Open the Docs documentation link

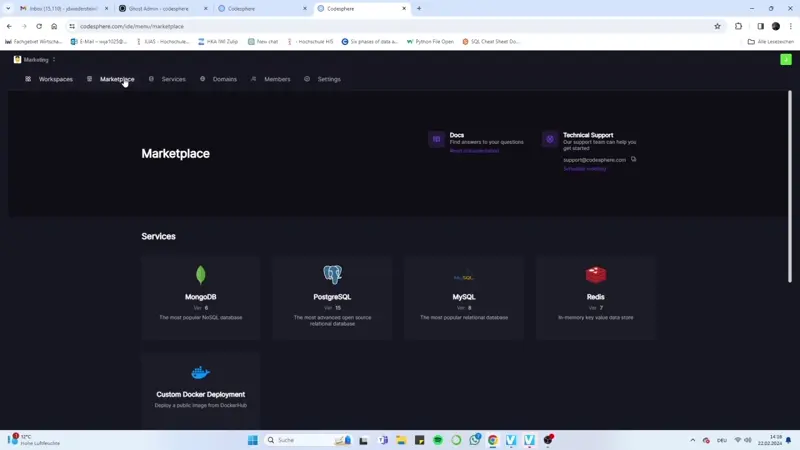[474, 151]
